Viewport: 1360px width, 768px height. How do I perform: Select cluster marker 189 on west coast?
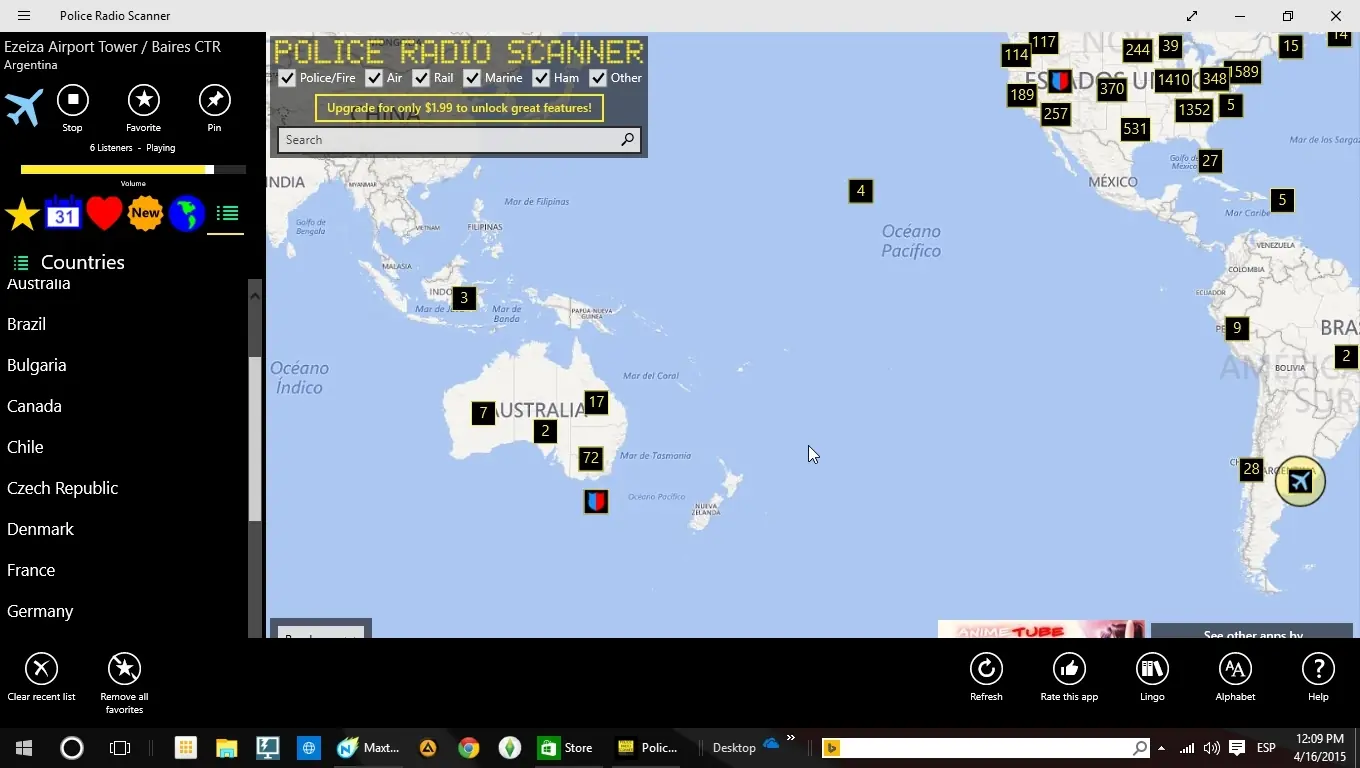[x=1022, y=95]
